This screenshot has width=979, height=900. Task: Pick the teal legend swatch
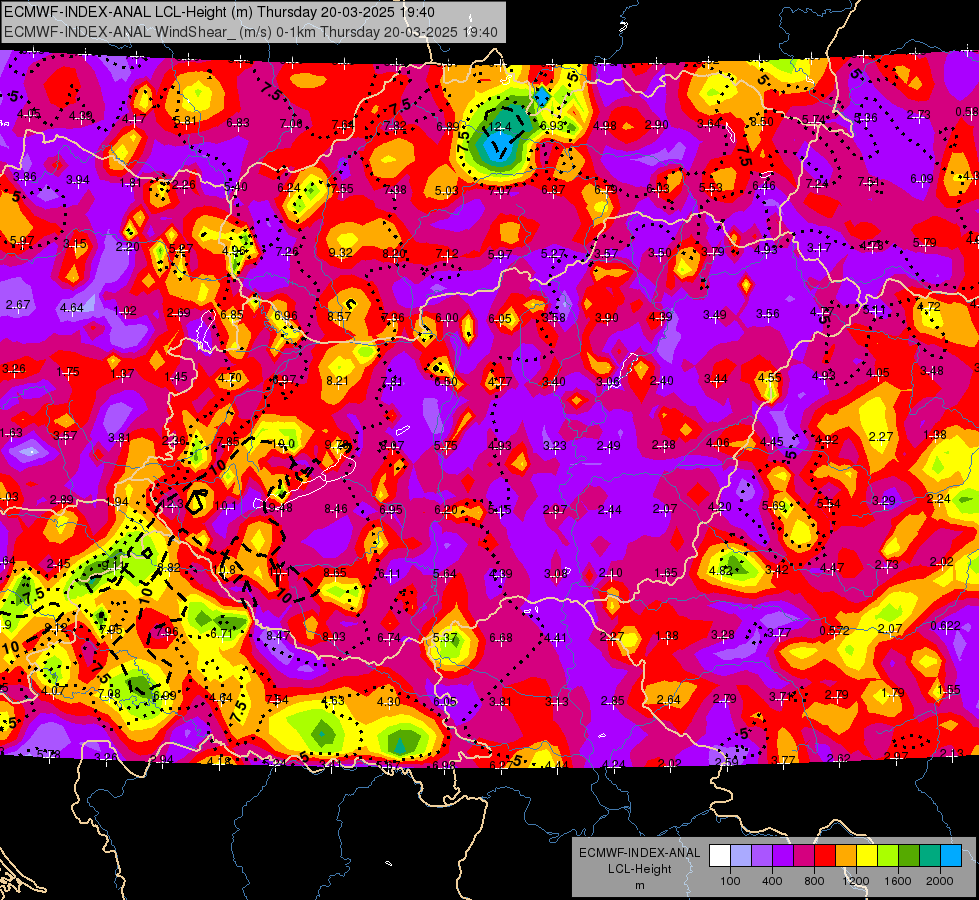tap(930, 855)
